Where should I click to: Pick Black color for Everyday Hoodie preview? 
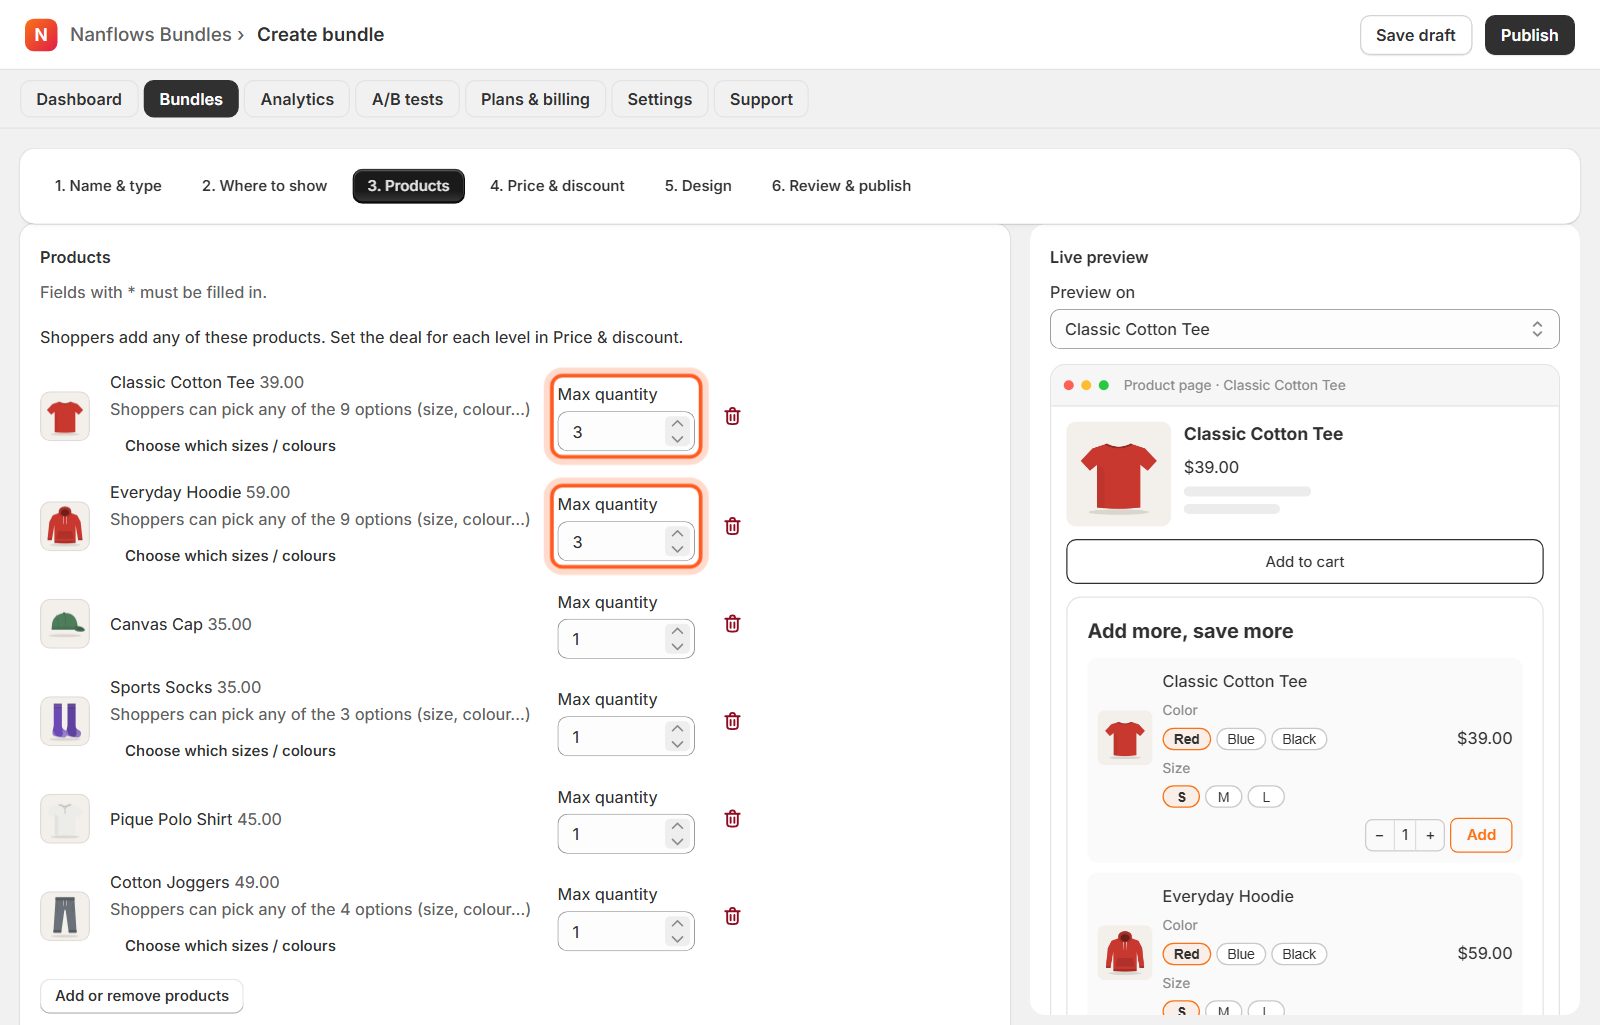(x=1299, y=954)
